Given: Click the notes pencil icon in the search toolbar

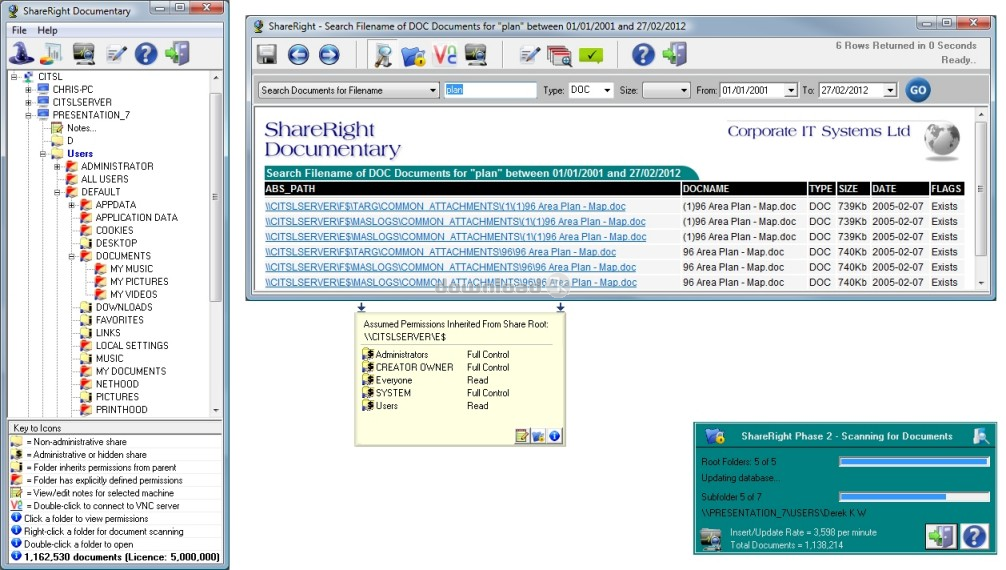Looking at the screenshot, I should pyautogui.click(x=529, y=55).
